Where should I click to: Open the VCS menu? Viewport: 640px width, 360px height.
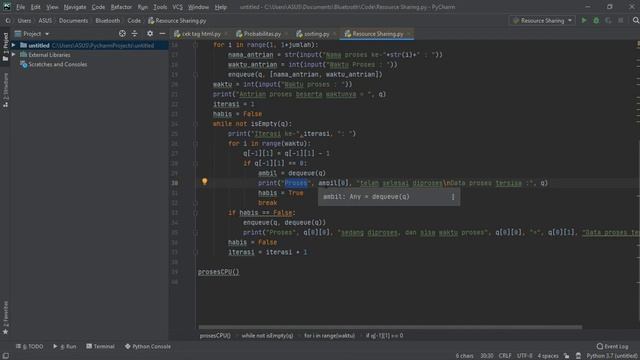point(177,7)
